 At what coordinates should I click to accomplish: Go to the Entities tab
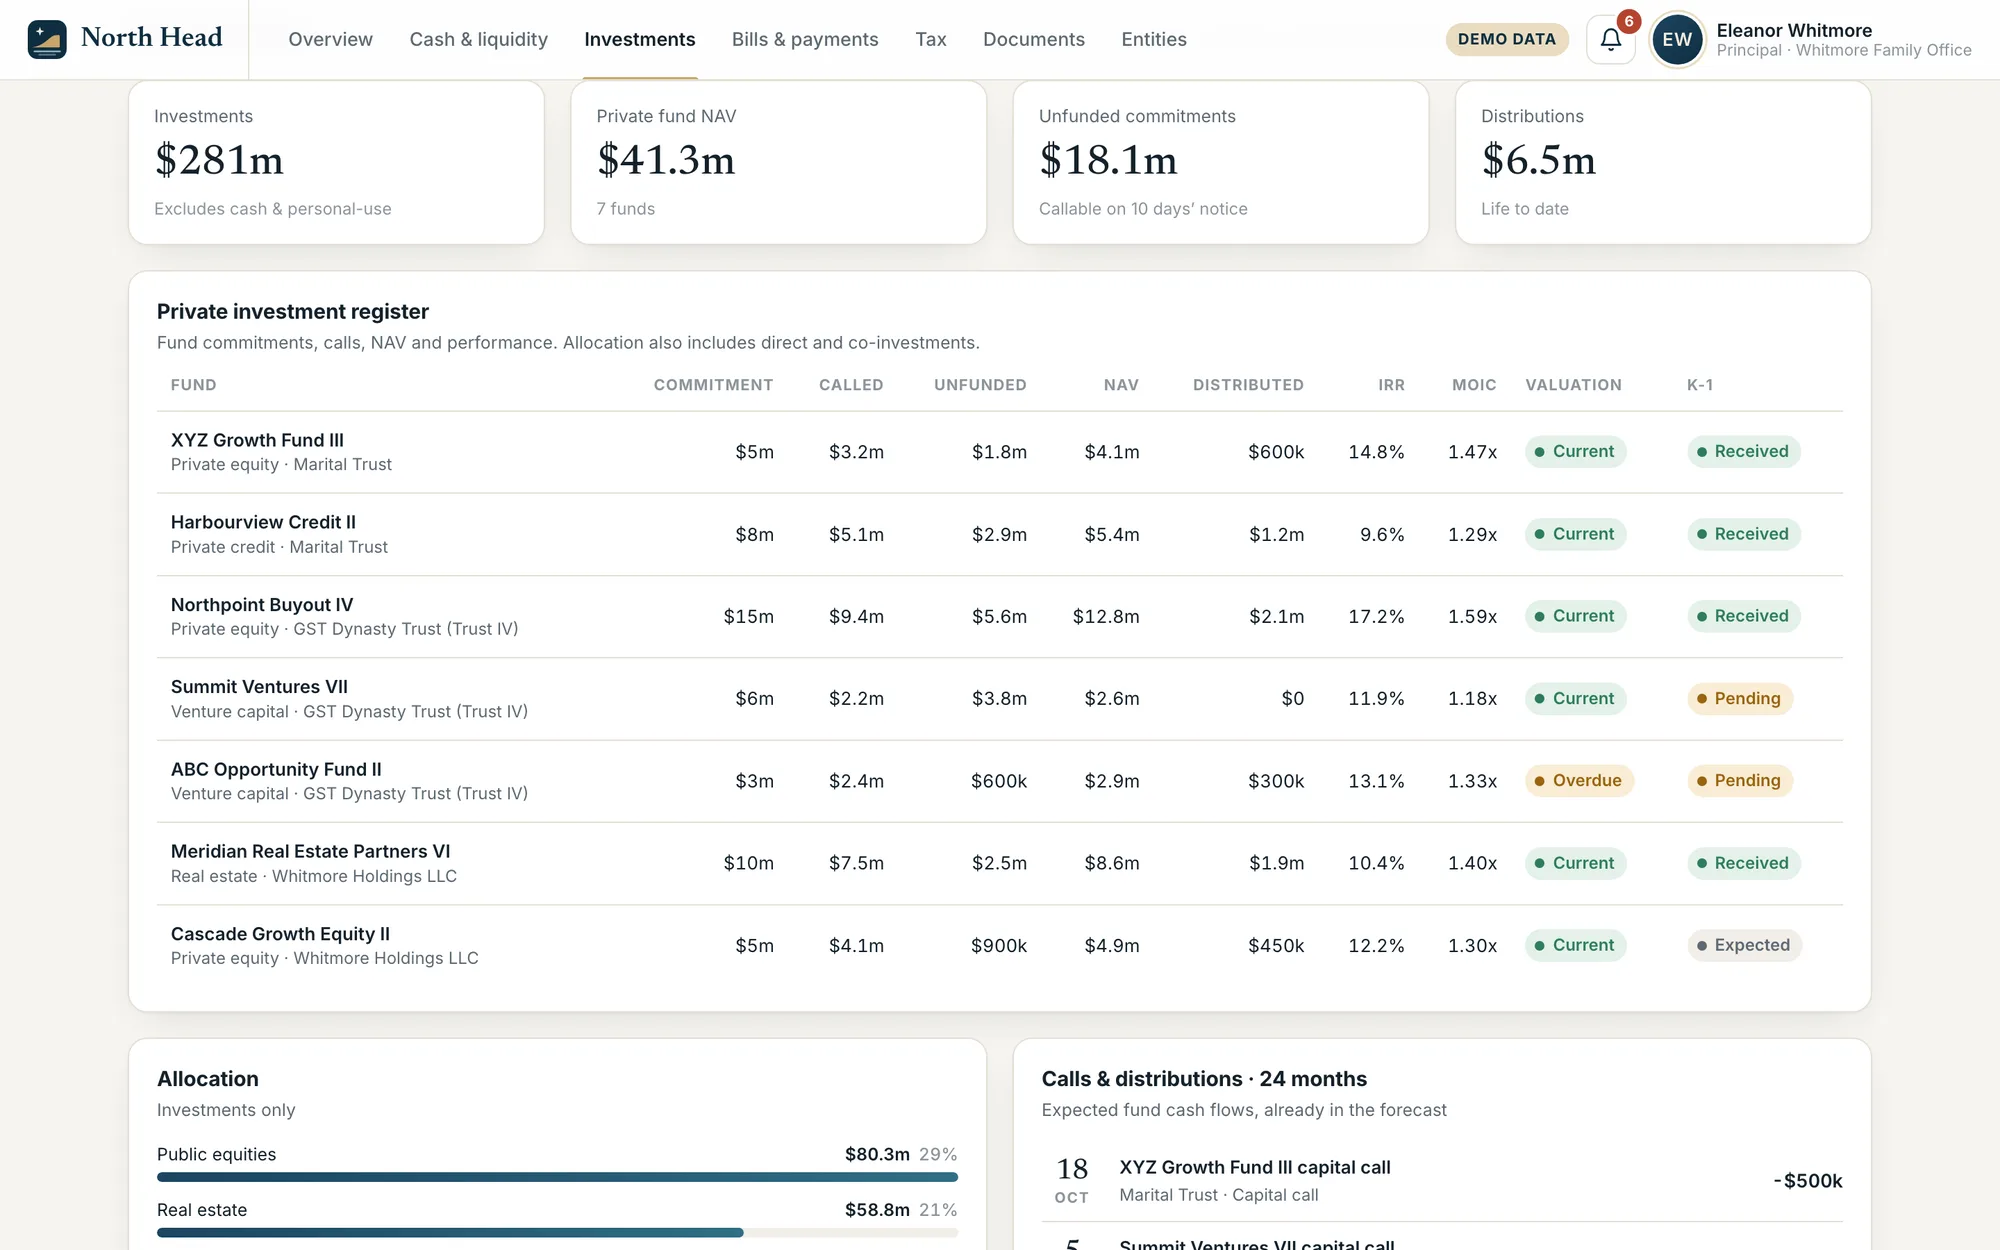[1154, 39]
